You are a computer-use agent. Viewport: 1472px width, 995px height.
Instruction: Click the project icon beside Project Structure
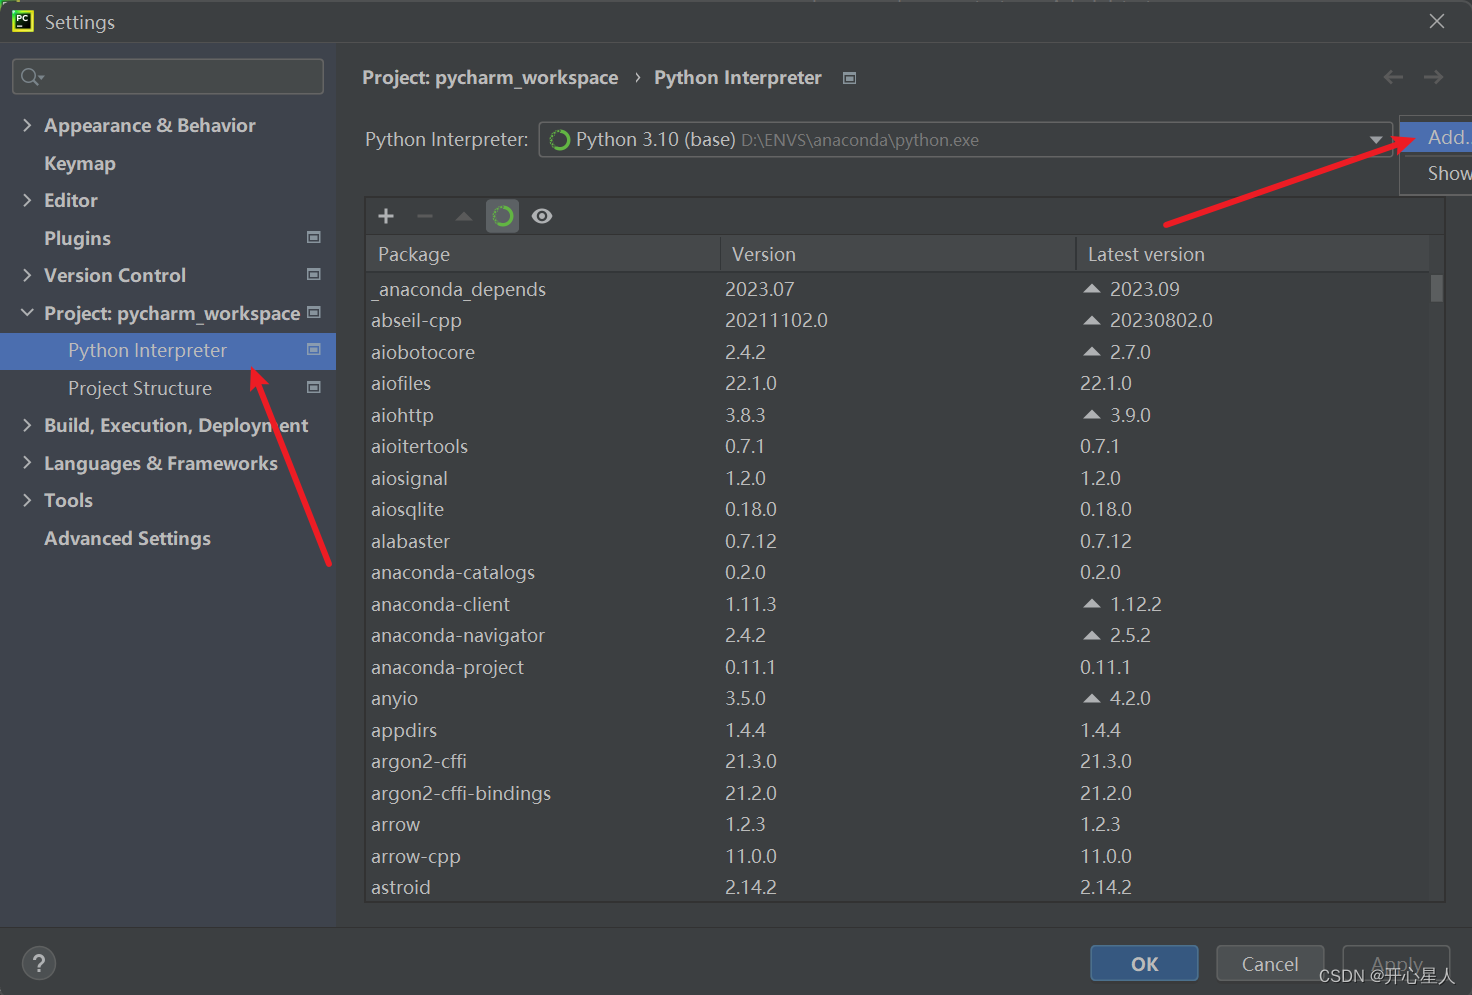(314, 387)
